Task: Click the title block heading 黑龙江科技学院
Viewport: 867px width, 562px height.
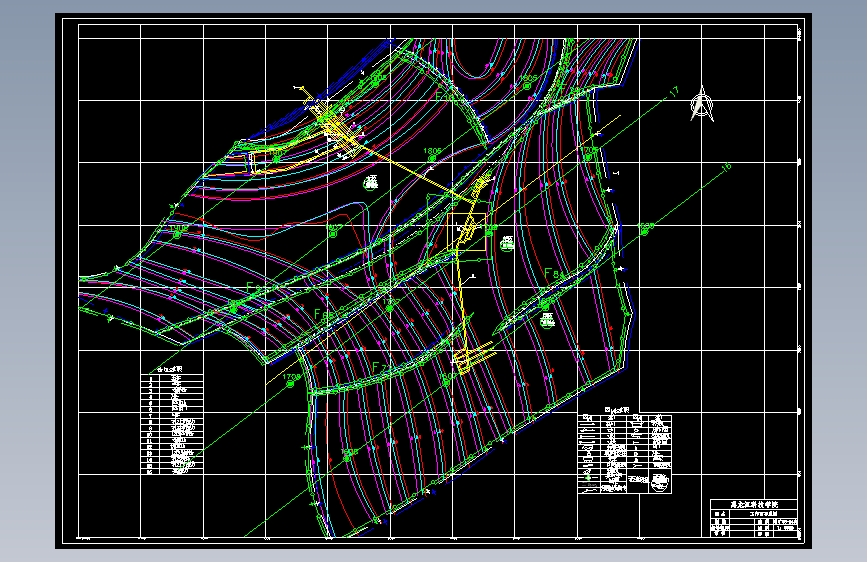Action: tap(754, 504)
